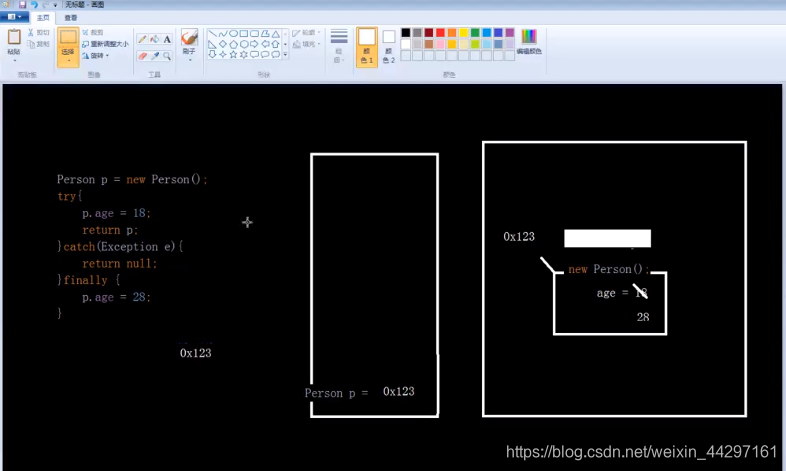Pick the red color swatch

click(441, 33)
